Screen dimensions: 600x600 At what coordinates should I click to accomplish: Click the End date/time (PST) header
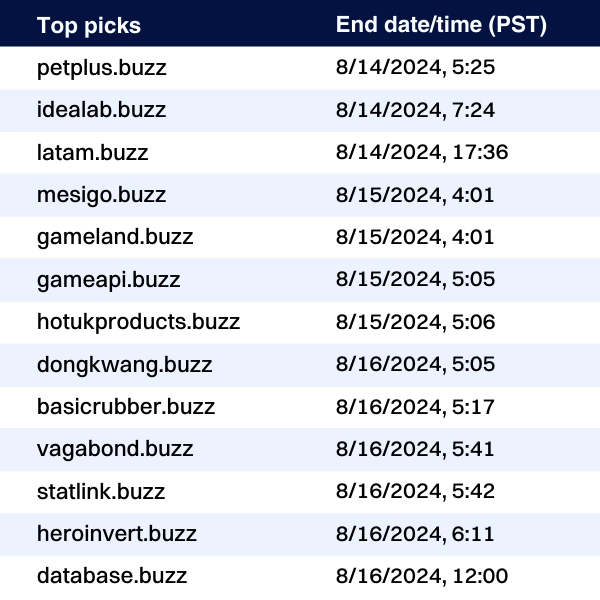coord(441,25)
